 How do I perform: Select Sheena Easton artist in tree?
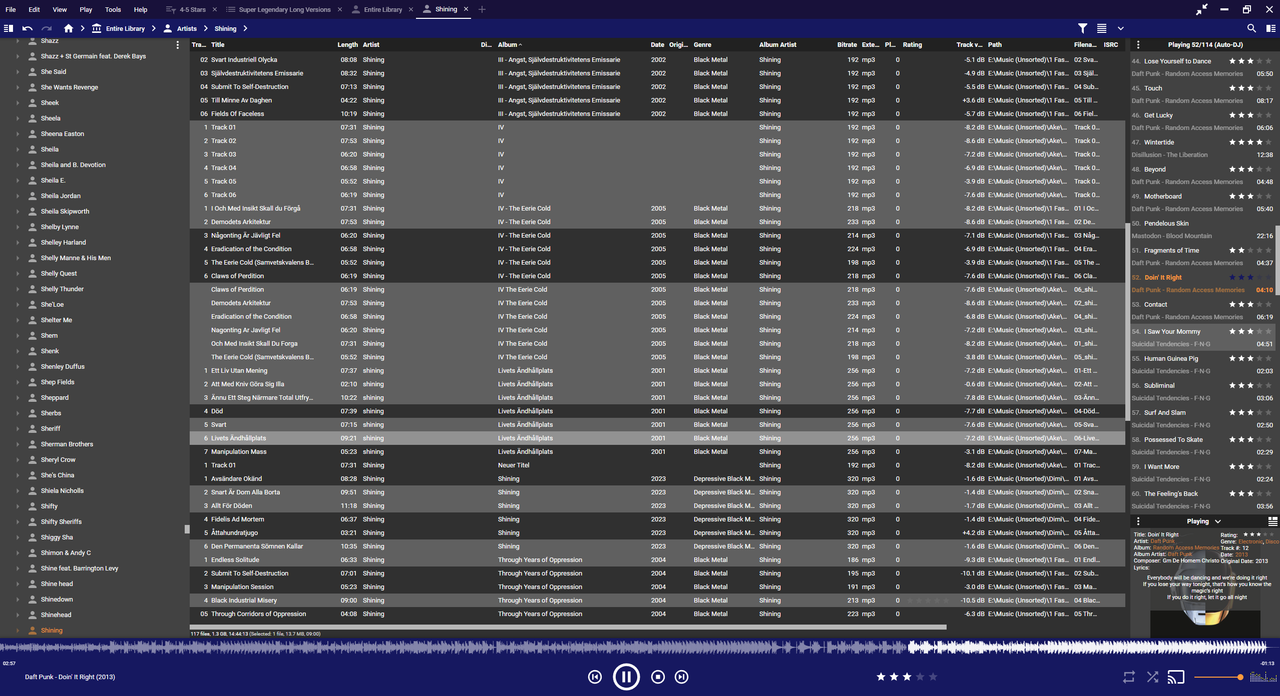(62, 134)
